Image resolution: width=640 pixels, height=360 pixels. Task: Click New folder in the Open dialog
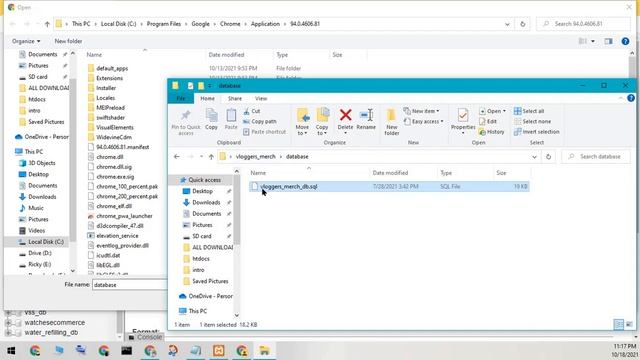click(68, 41)
